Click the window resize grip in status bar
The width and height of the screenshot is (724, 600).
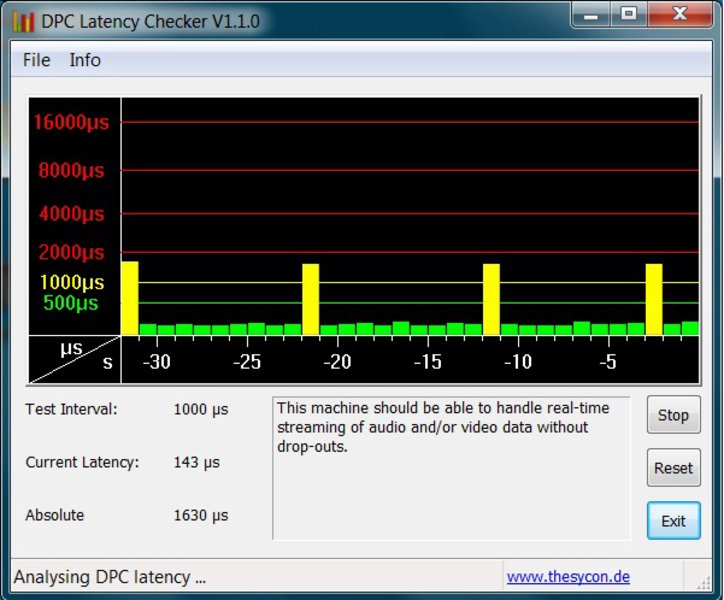click(704, 583)
